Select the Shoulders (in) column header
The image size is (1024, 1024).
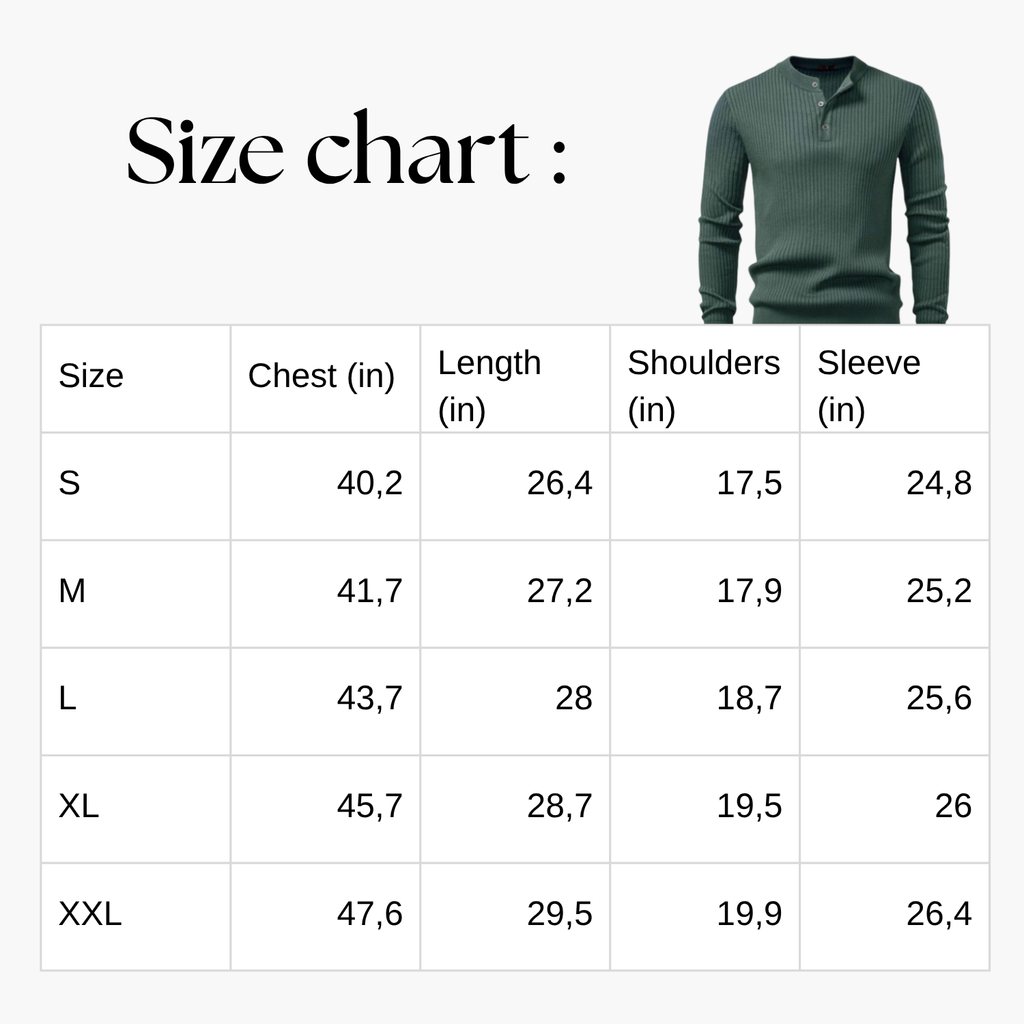705,379
